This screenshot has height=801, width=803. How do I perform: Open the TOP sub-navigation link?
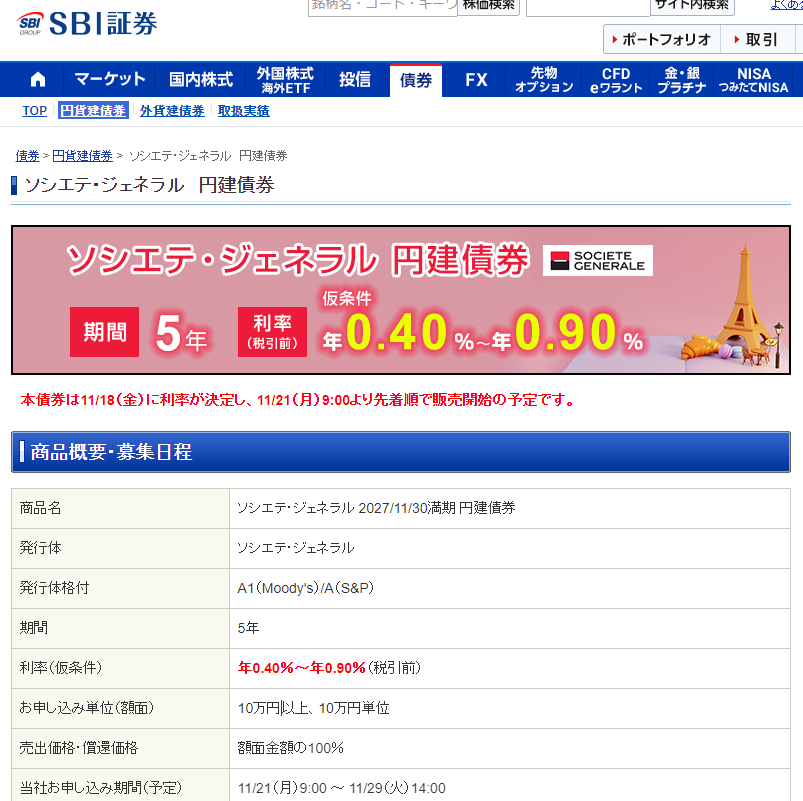point(34,111)
